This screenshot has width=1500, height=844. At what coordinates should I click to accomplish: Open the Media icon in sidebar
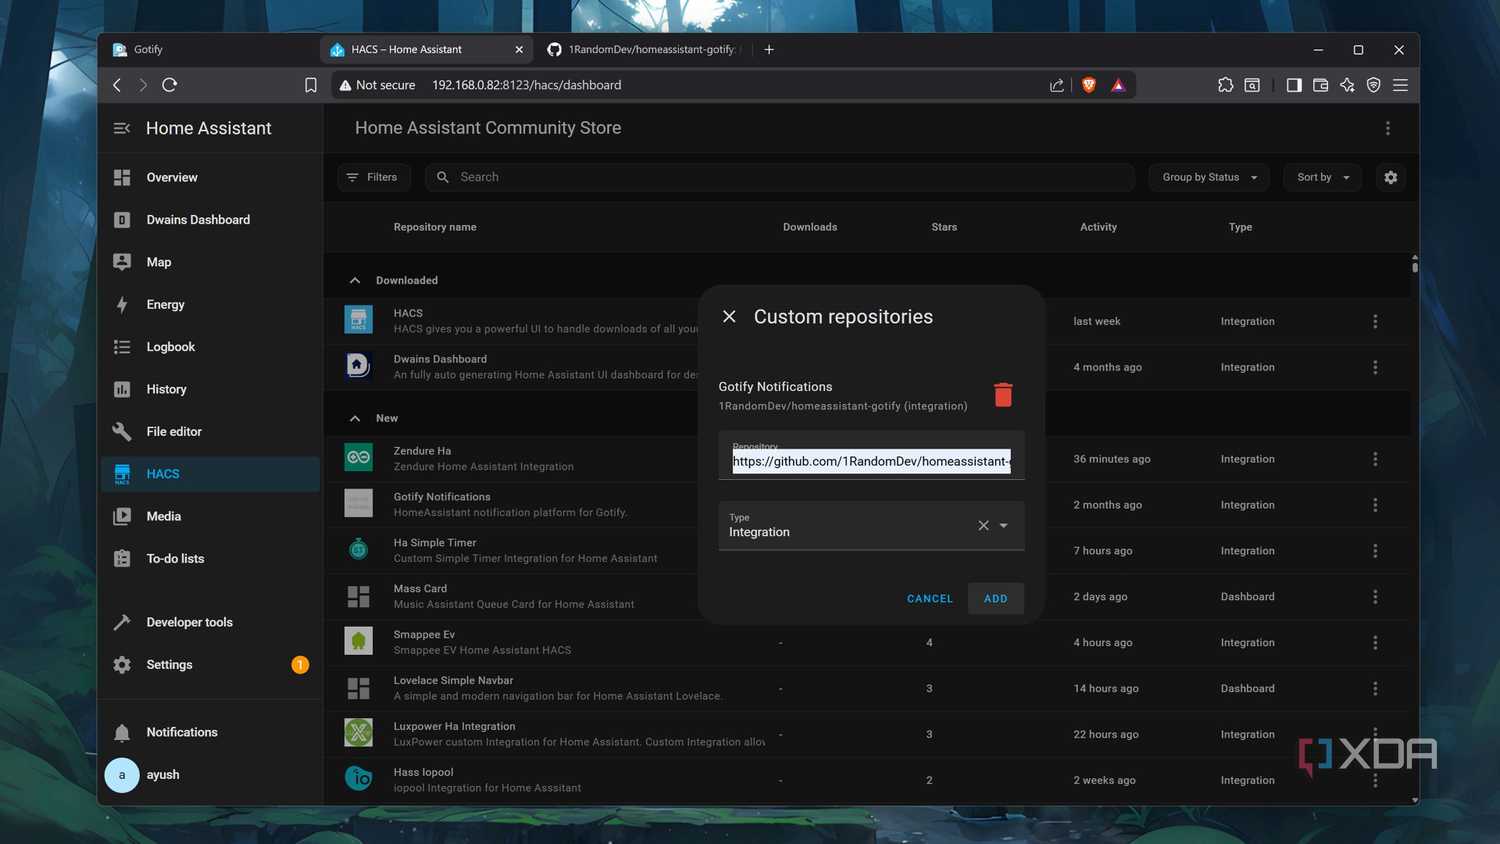coord(122,516)
